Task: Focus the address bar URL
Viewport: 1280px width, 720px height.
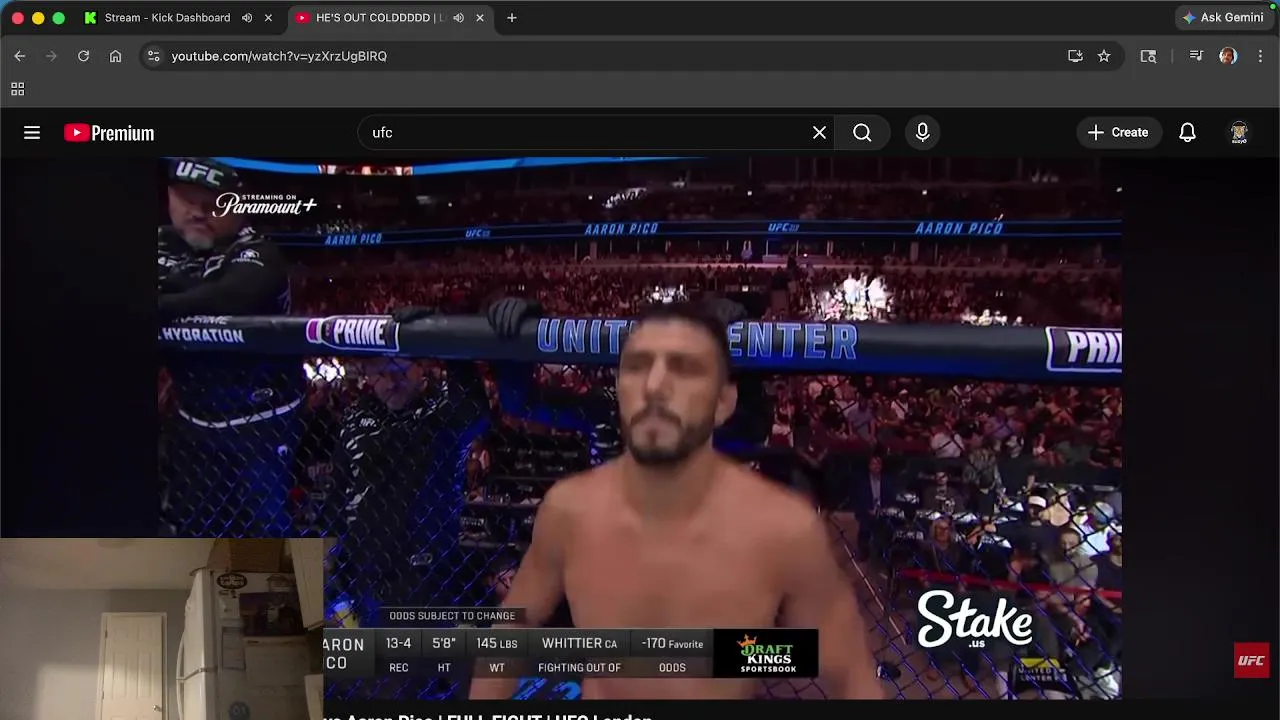Action: [279, 56]
